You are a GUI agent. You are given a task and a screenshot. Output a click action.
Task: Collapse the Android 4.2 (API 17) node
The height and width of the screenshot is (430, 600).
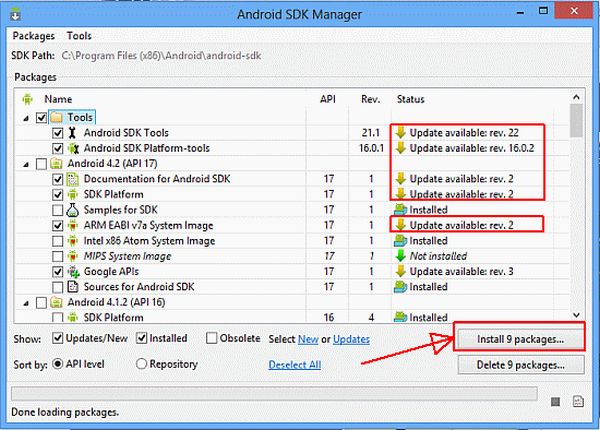26,165
